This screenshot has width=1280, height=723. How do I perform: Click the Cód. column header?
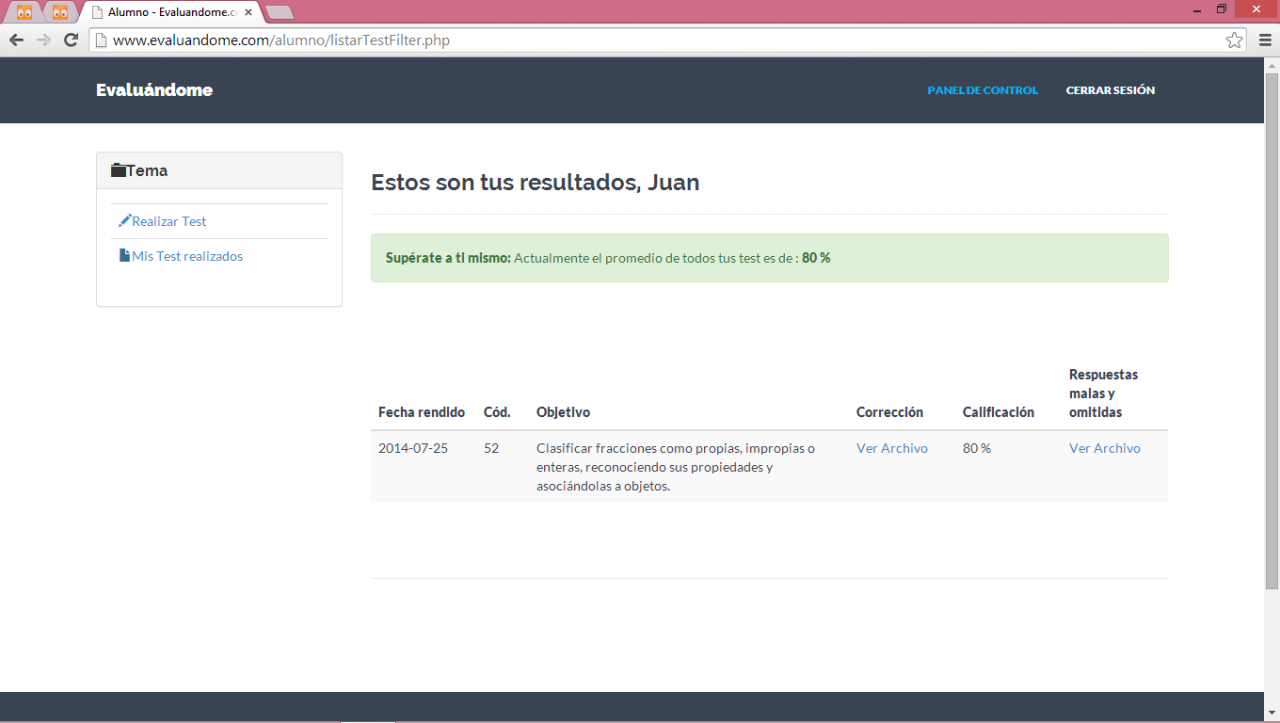(x=497, y=412)
